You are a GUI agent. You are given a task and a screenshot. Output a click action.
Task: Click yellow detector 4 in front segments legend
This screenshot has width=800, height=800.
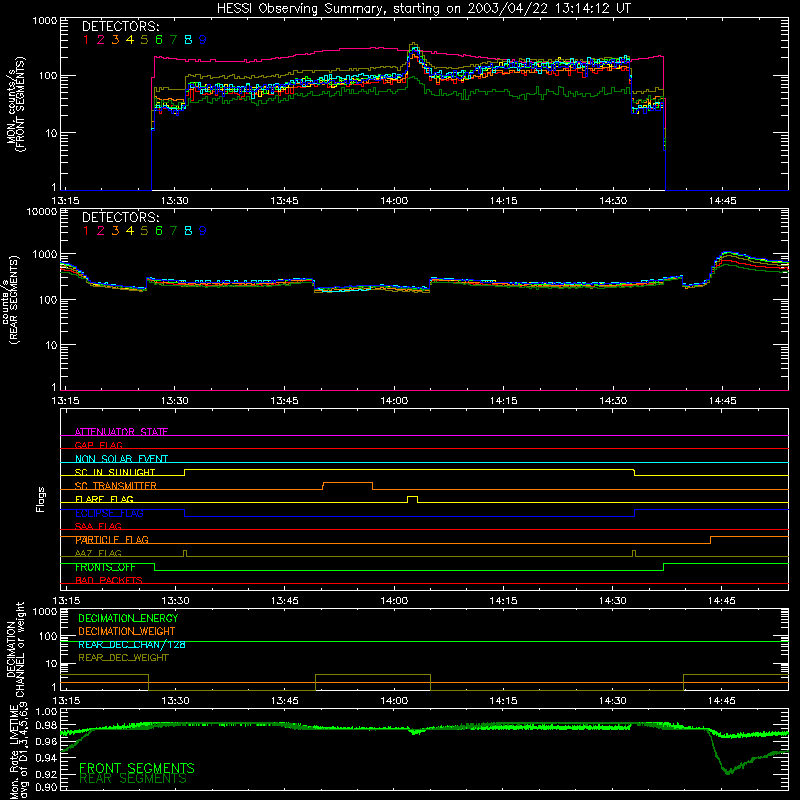pos(130,40)
